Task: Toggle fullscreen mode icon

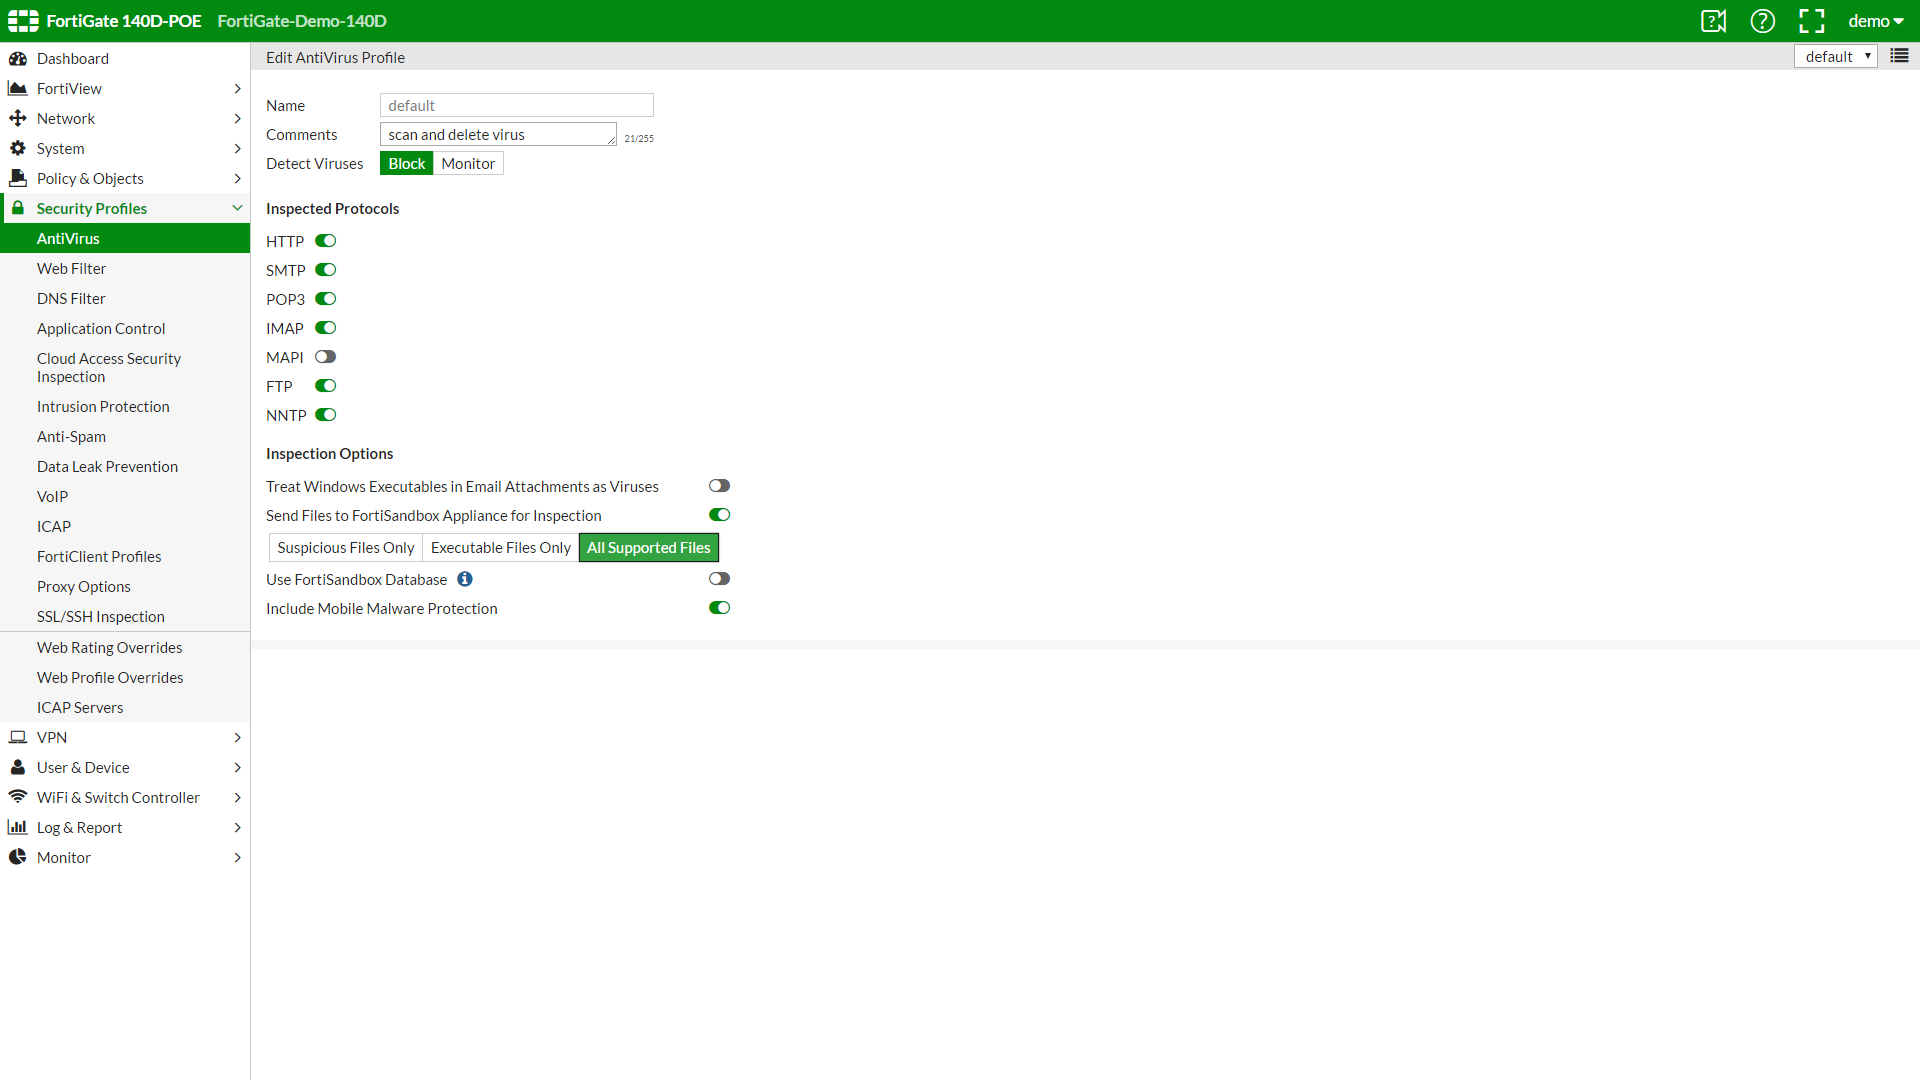Action: 1811,21
